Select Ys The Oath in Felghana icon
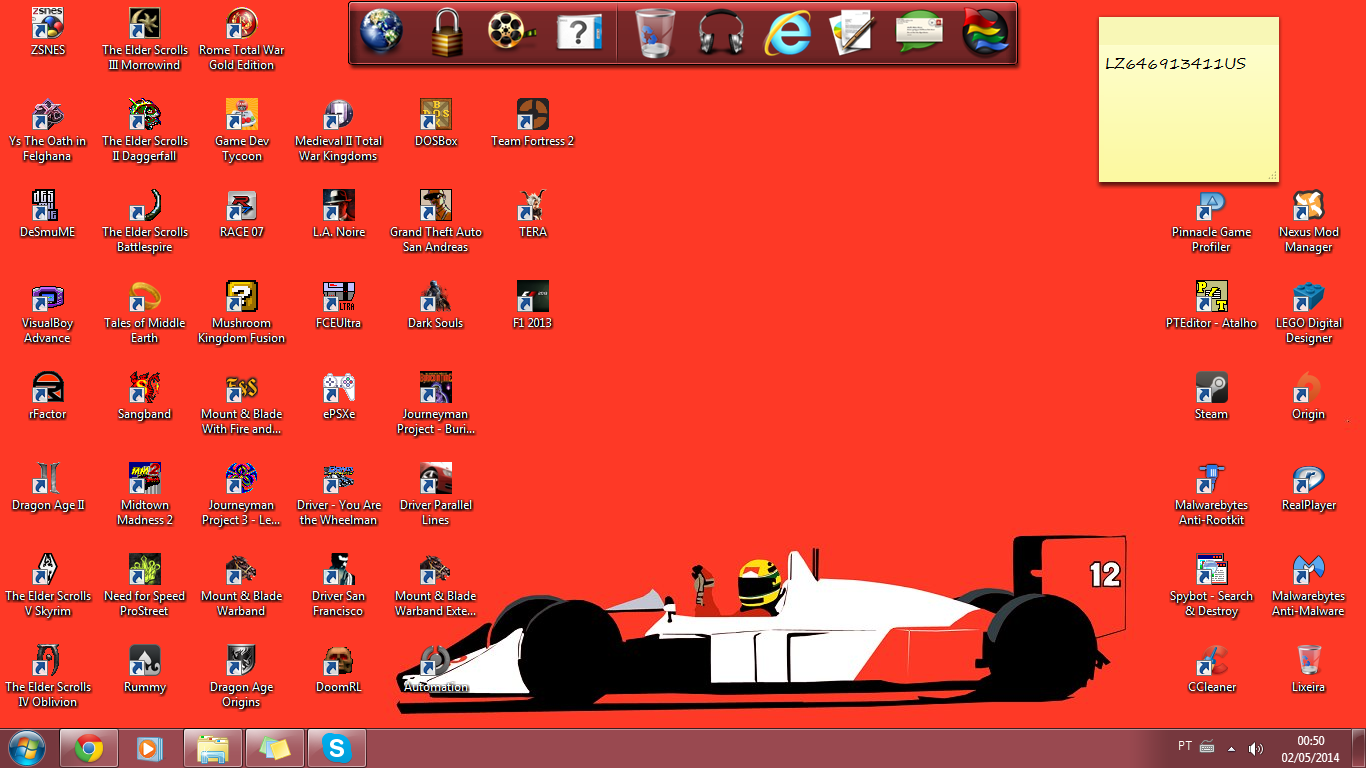This screenshot has height=768, width=1366. click(47, 114)
